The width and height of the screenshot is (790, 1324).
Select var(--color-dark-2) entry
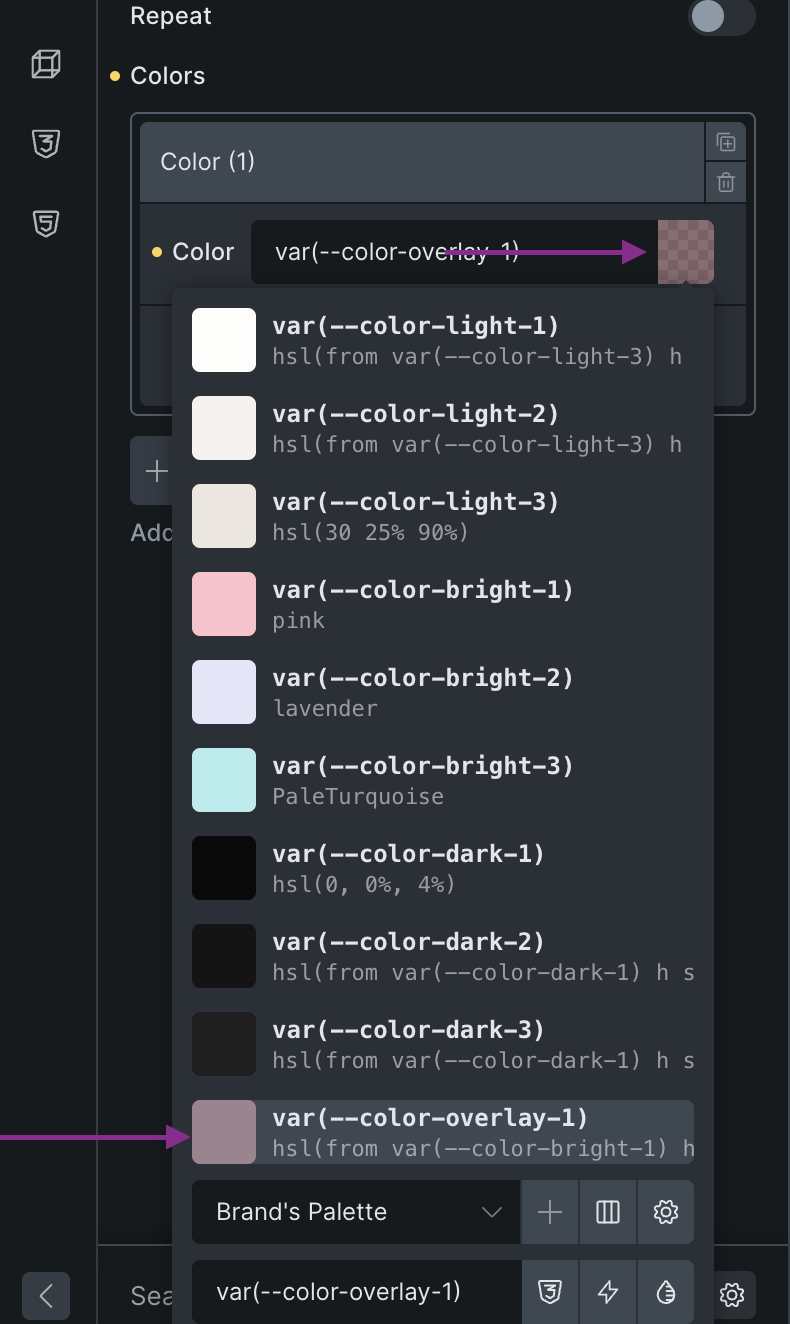[x=442, y=956]
